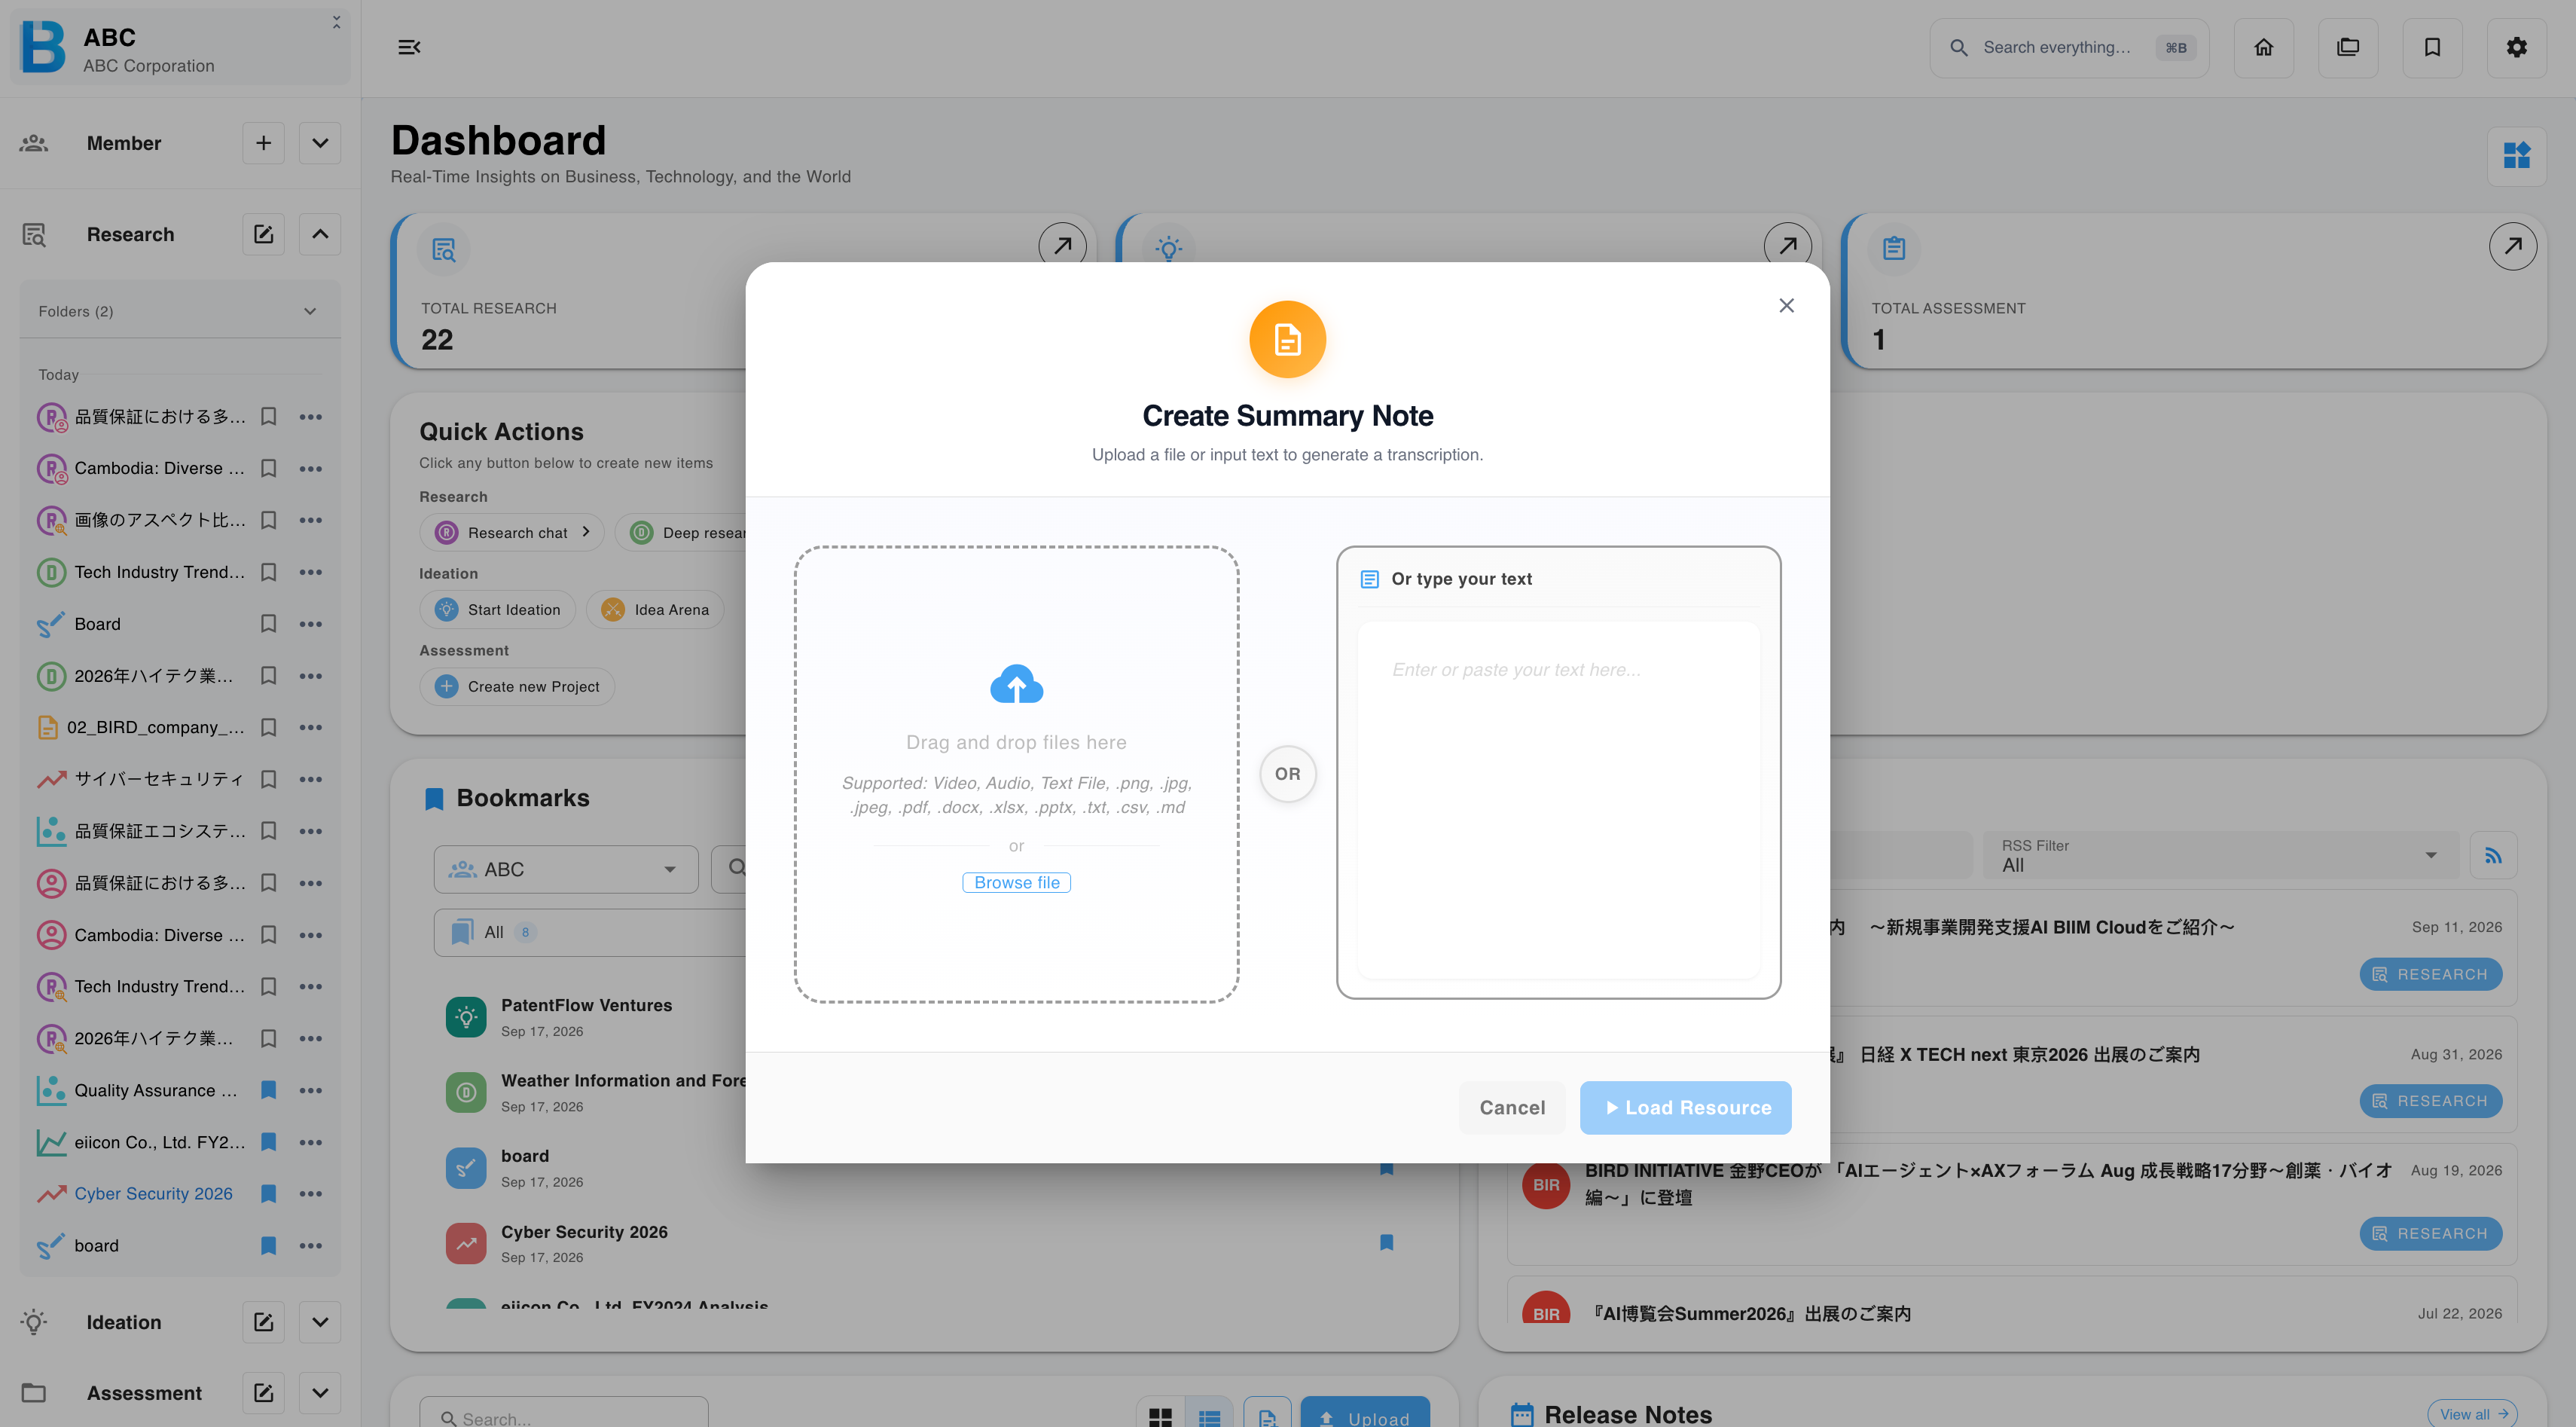Expand the Ideation section chevron
This screenshot has height=1427, width=2576.
coord(320,1322)
